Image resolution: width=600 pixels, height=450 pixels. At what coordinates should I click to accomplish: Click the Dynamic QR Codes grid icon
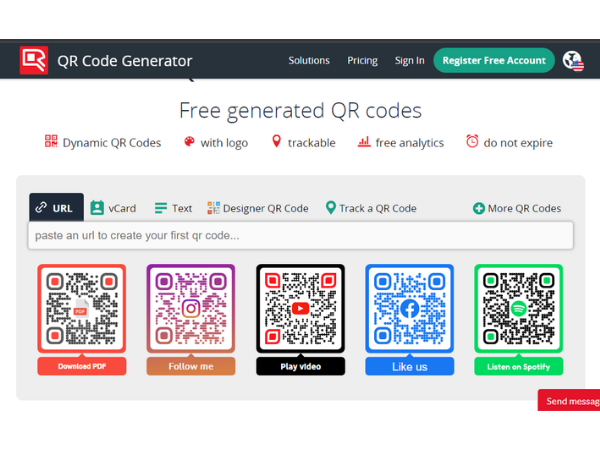[x=51, y=141]
